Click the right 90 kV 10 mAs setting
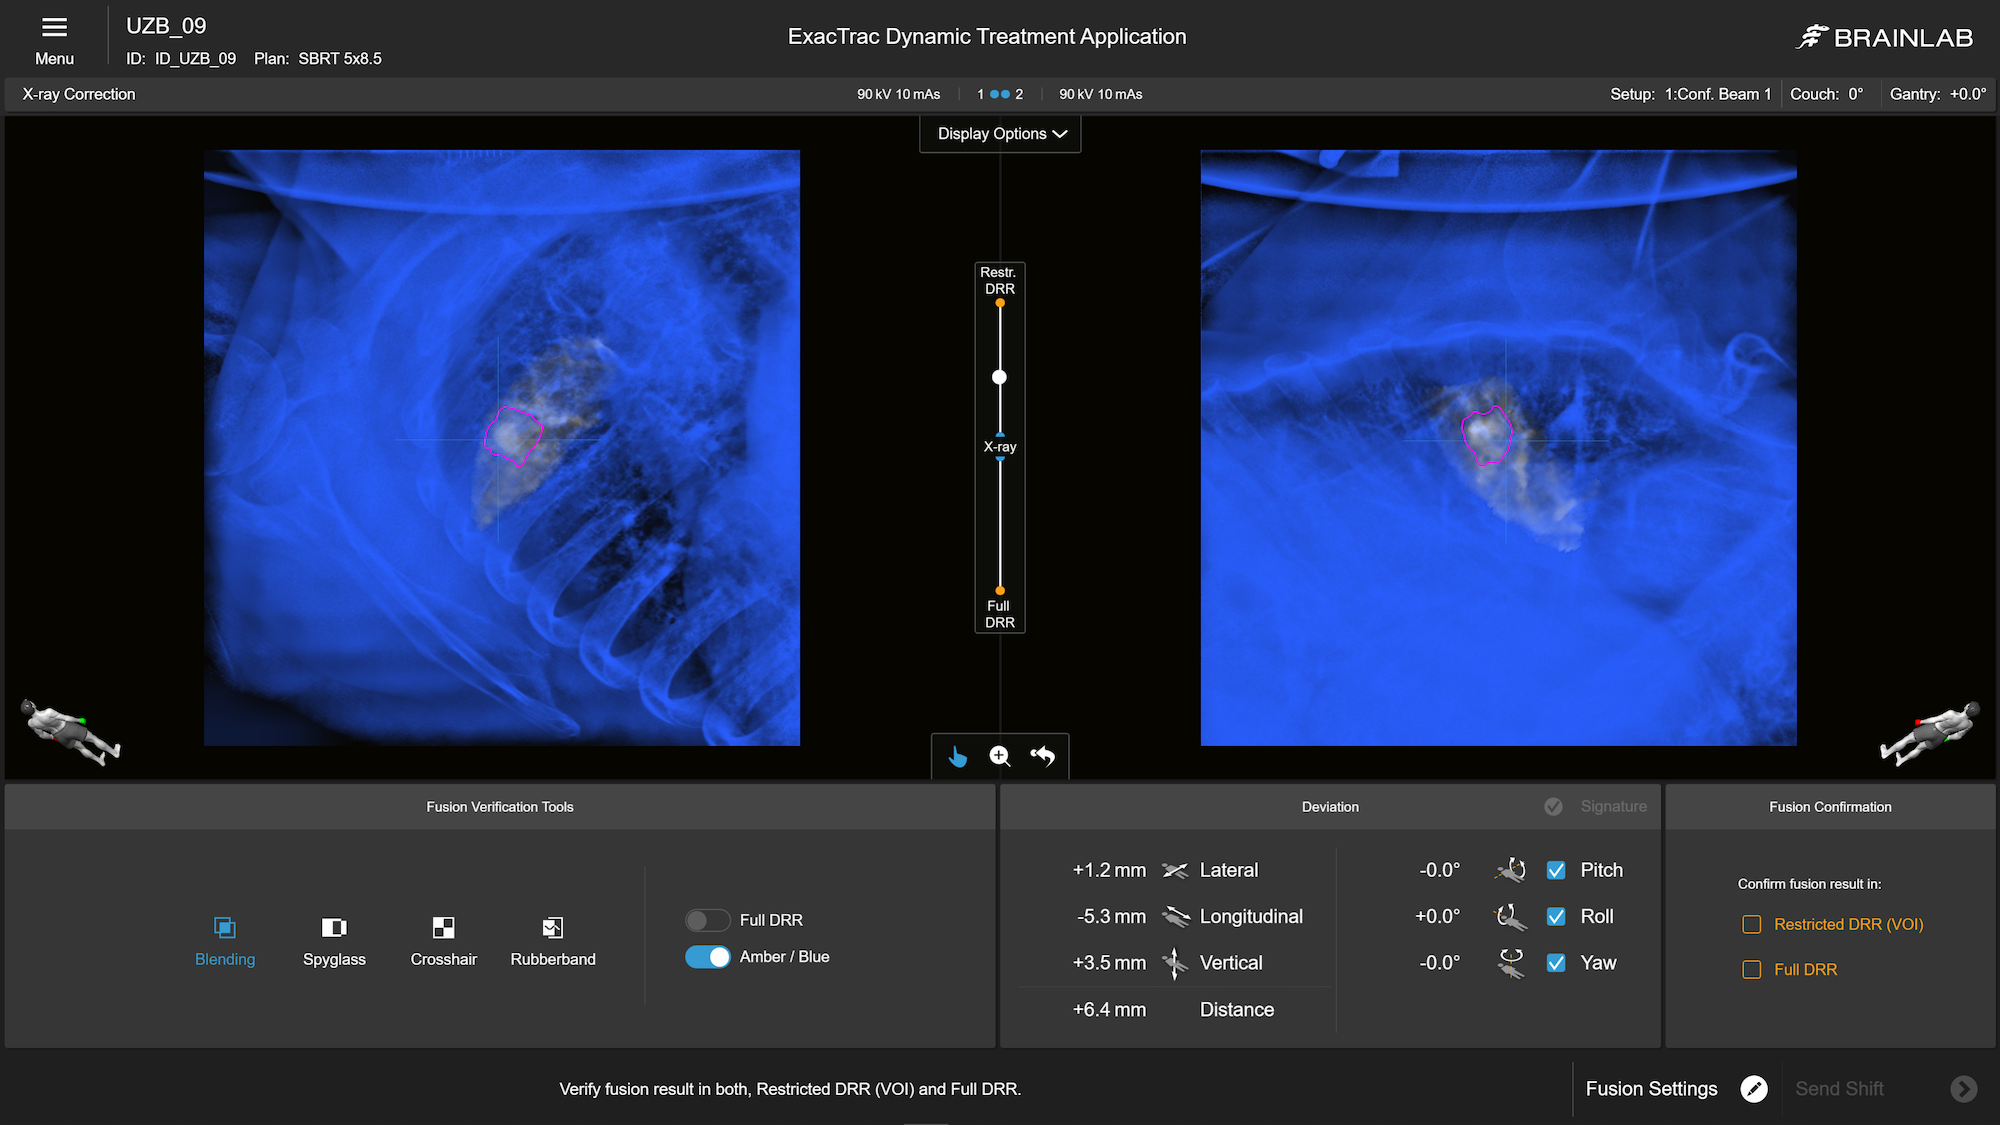 [x=1101, y=94]
